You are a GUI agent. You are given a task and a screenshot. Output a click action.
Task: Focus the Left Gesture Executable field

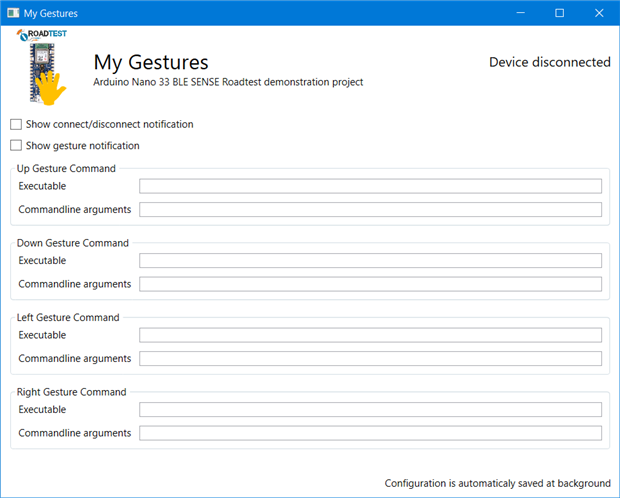pos(370,335)
